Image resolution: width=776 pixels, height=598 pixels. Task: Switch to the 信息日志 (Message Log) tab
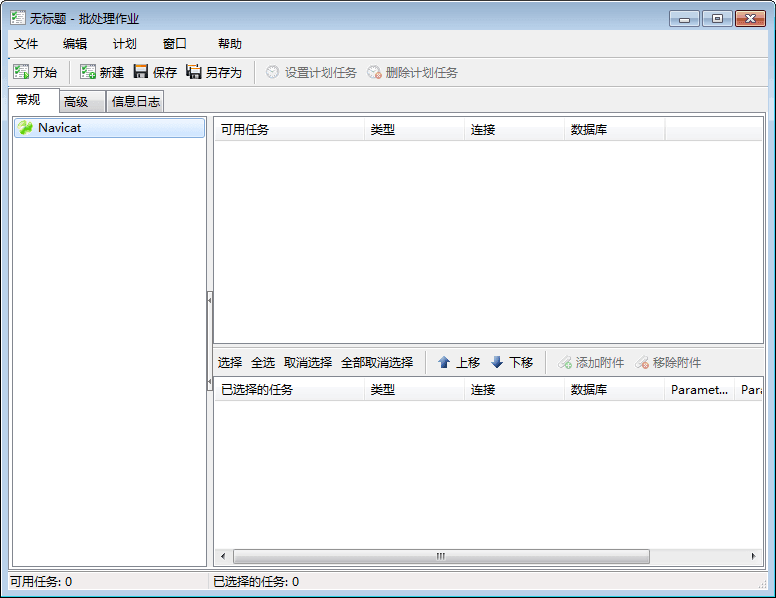pyautogui.click(x=135, y=101)
